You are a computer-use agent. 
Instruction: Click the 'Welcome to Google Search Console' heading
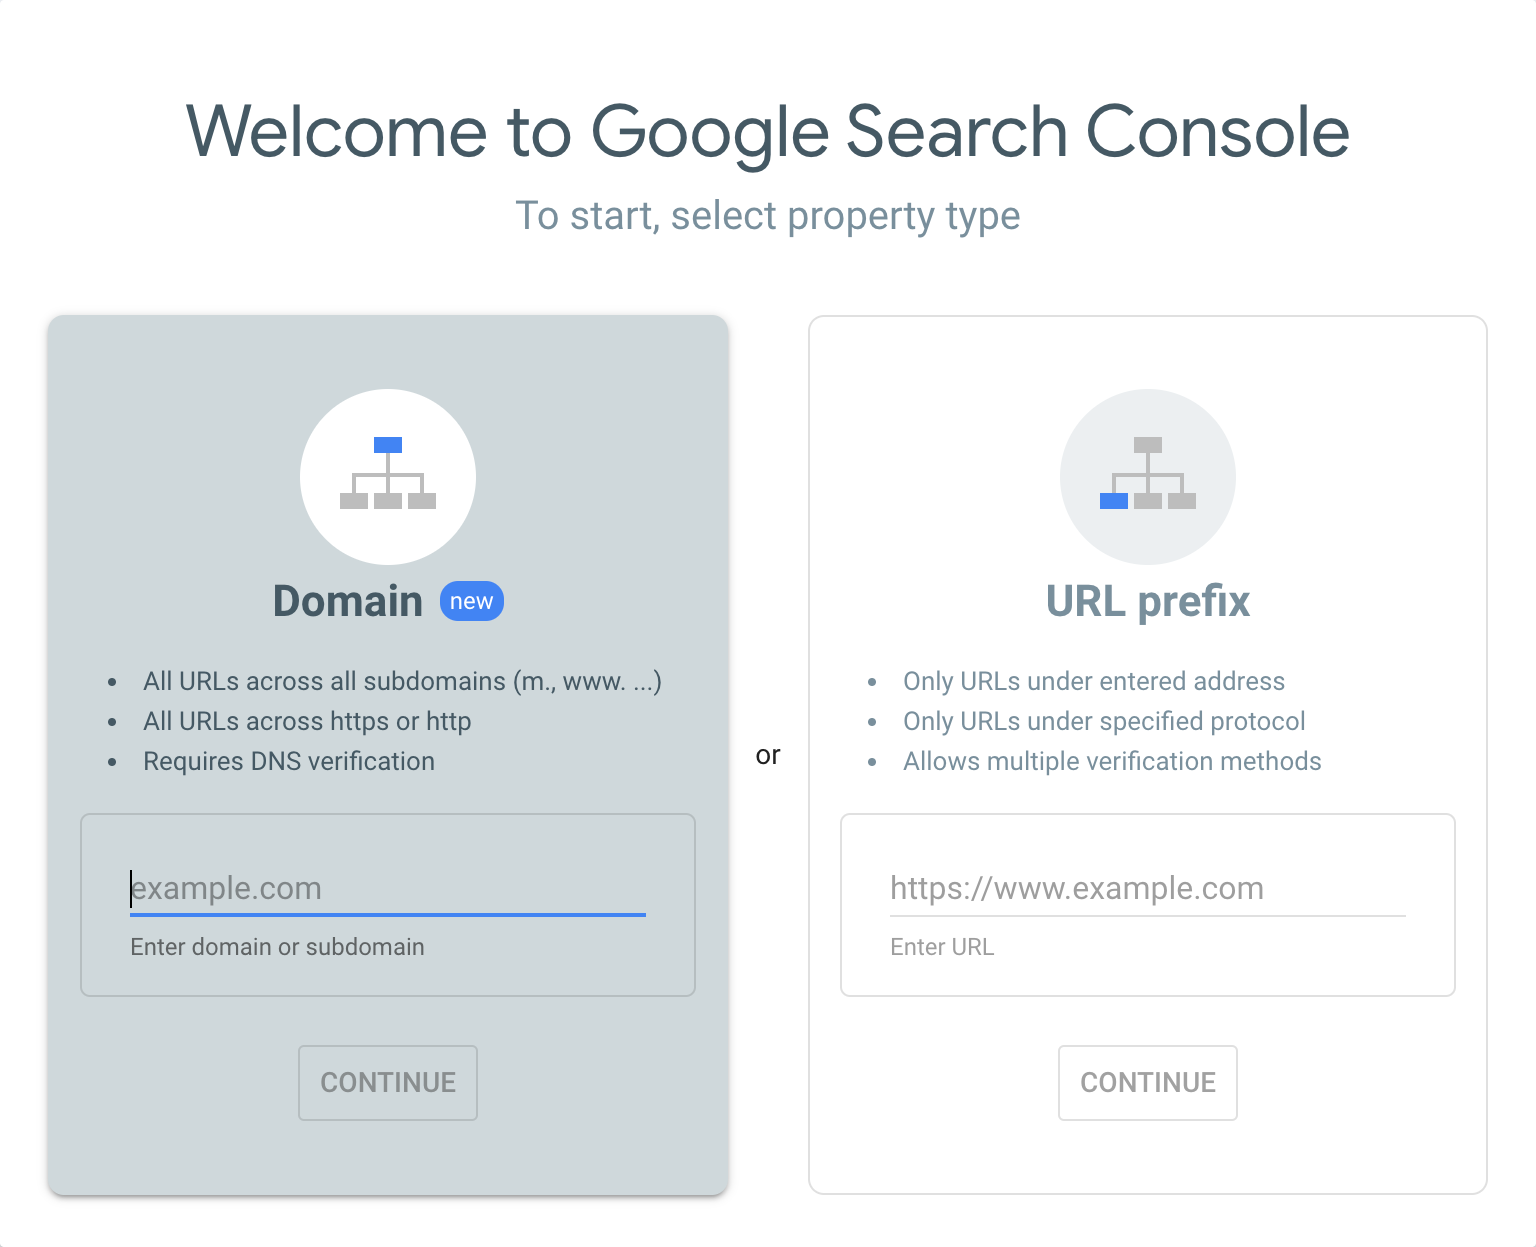pos(767,130)
